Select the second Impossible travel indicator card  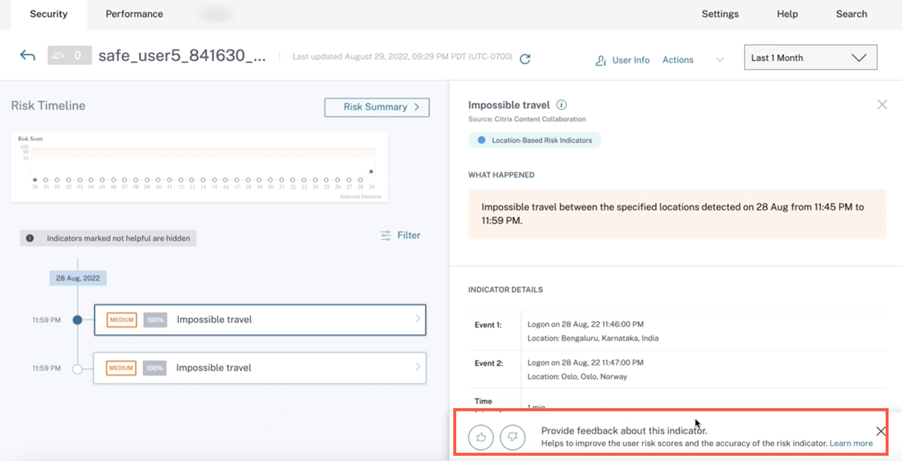(x=259, y=368)
